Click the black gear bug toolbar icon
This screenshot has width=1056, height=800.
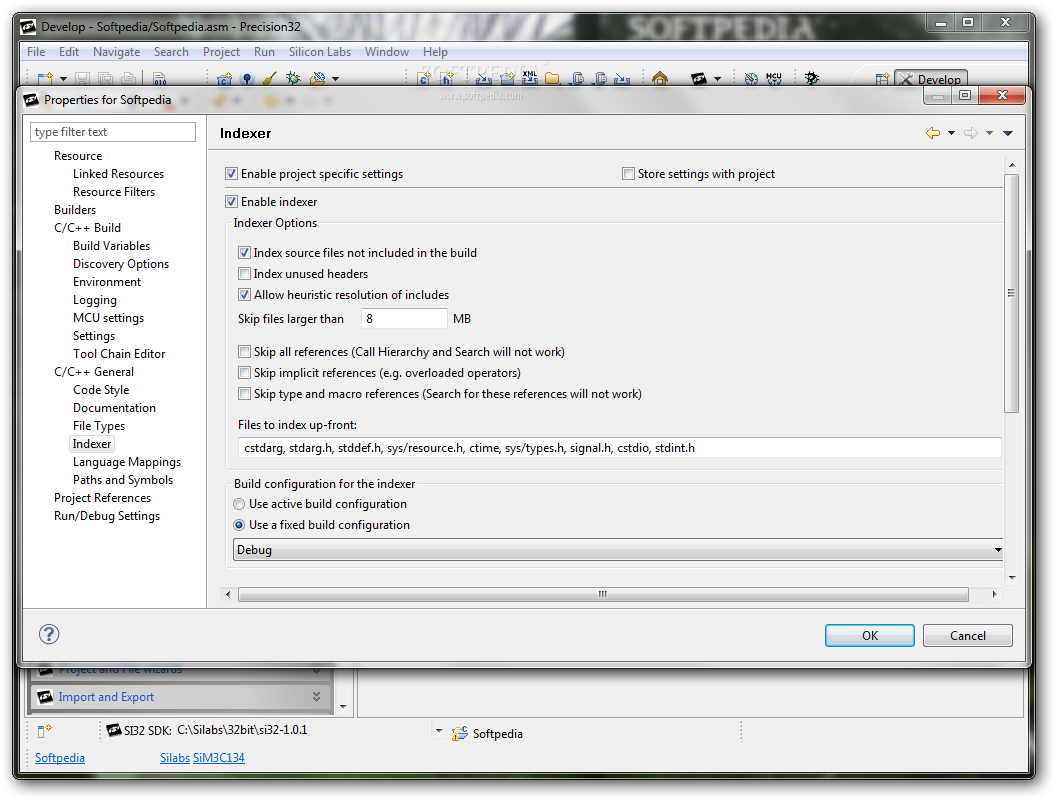[x=812, y=79]
